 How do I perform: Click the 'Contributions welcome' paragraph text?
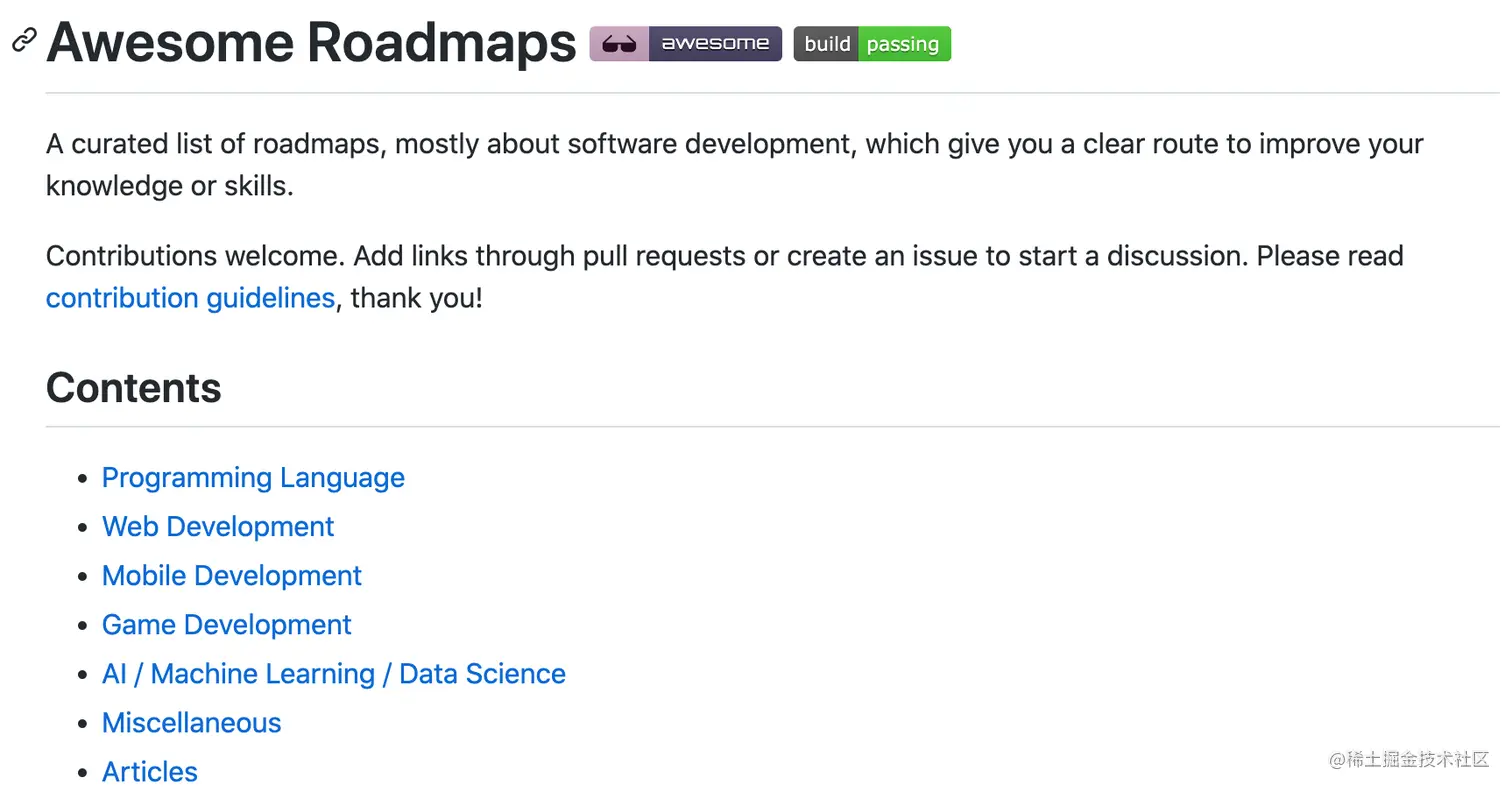(x=725, y=277)
